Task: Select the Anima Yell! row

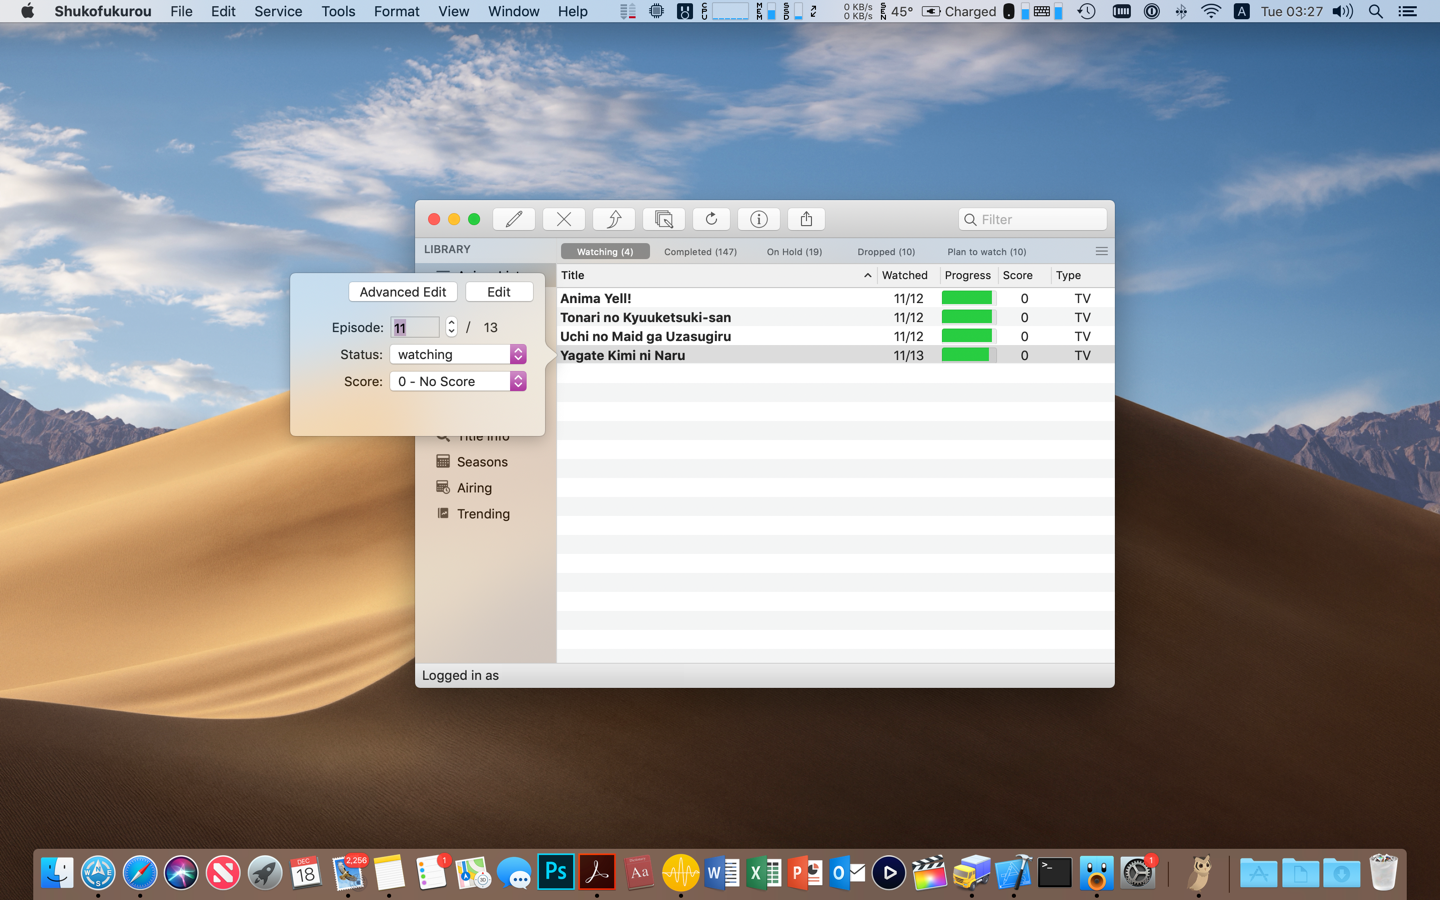Action: pos(835,298)
